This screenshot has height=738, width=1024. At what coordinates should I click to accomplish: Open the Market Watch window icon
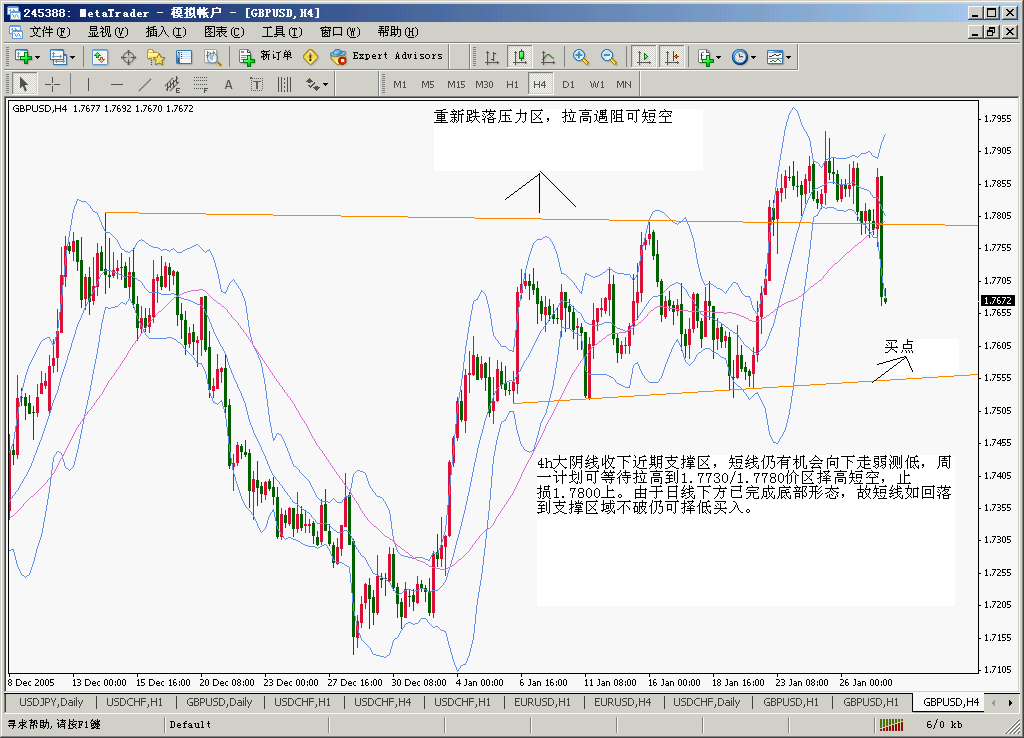(x=100, y=57)
